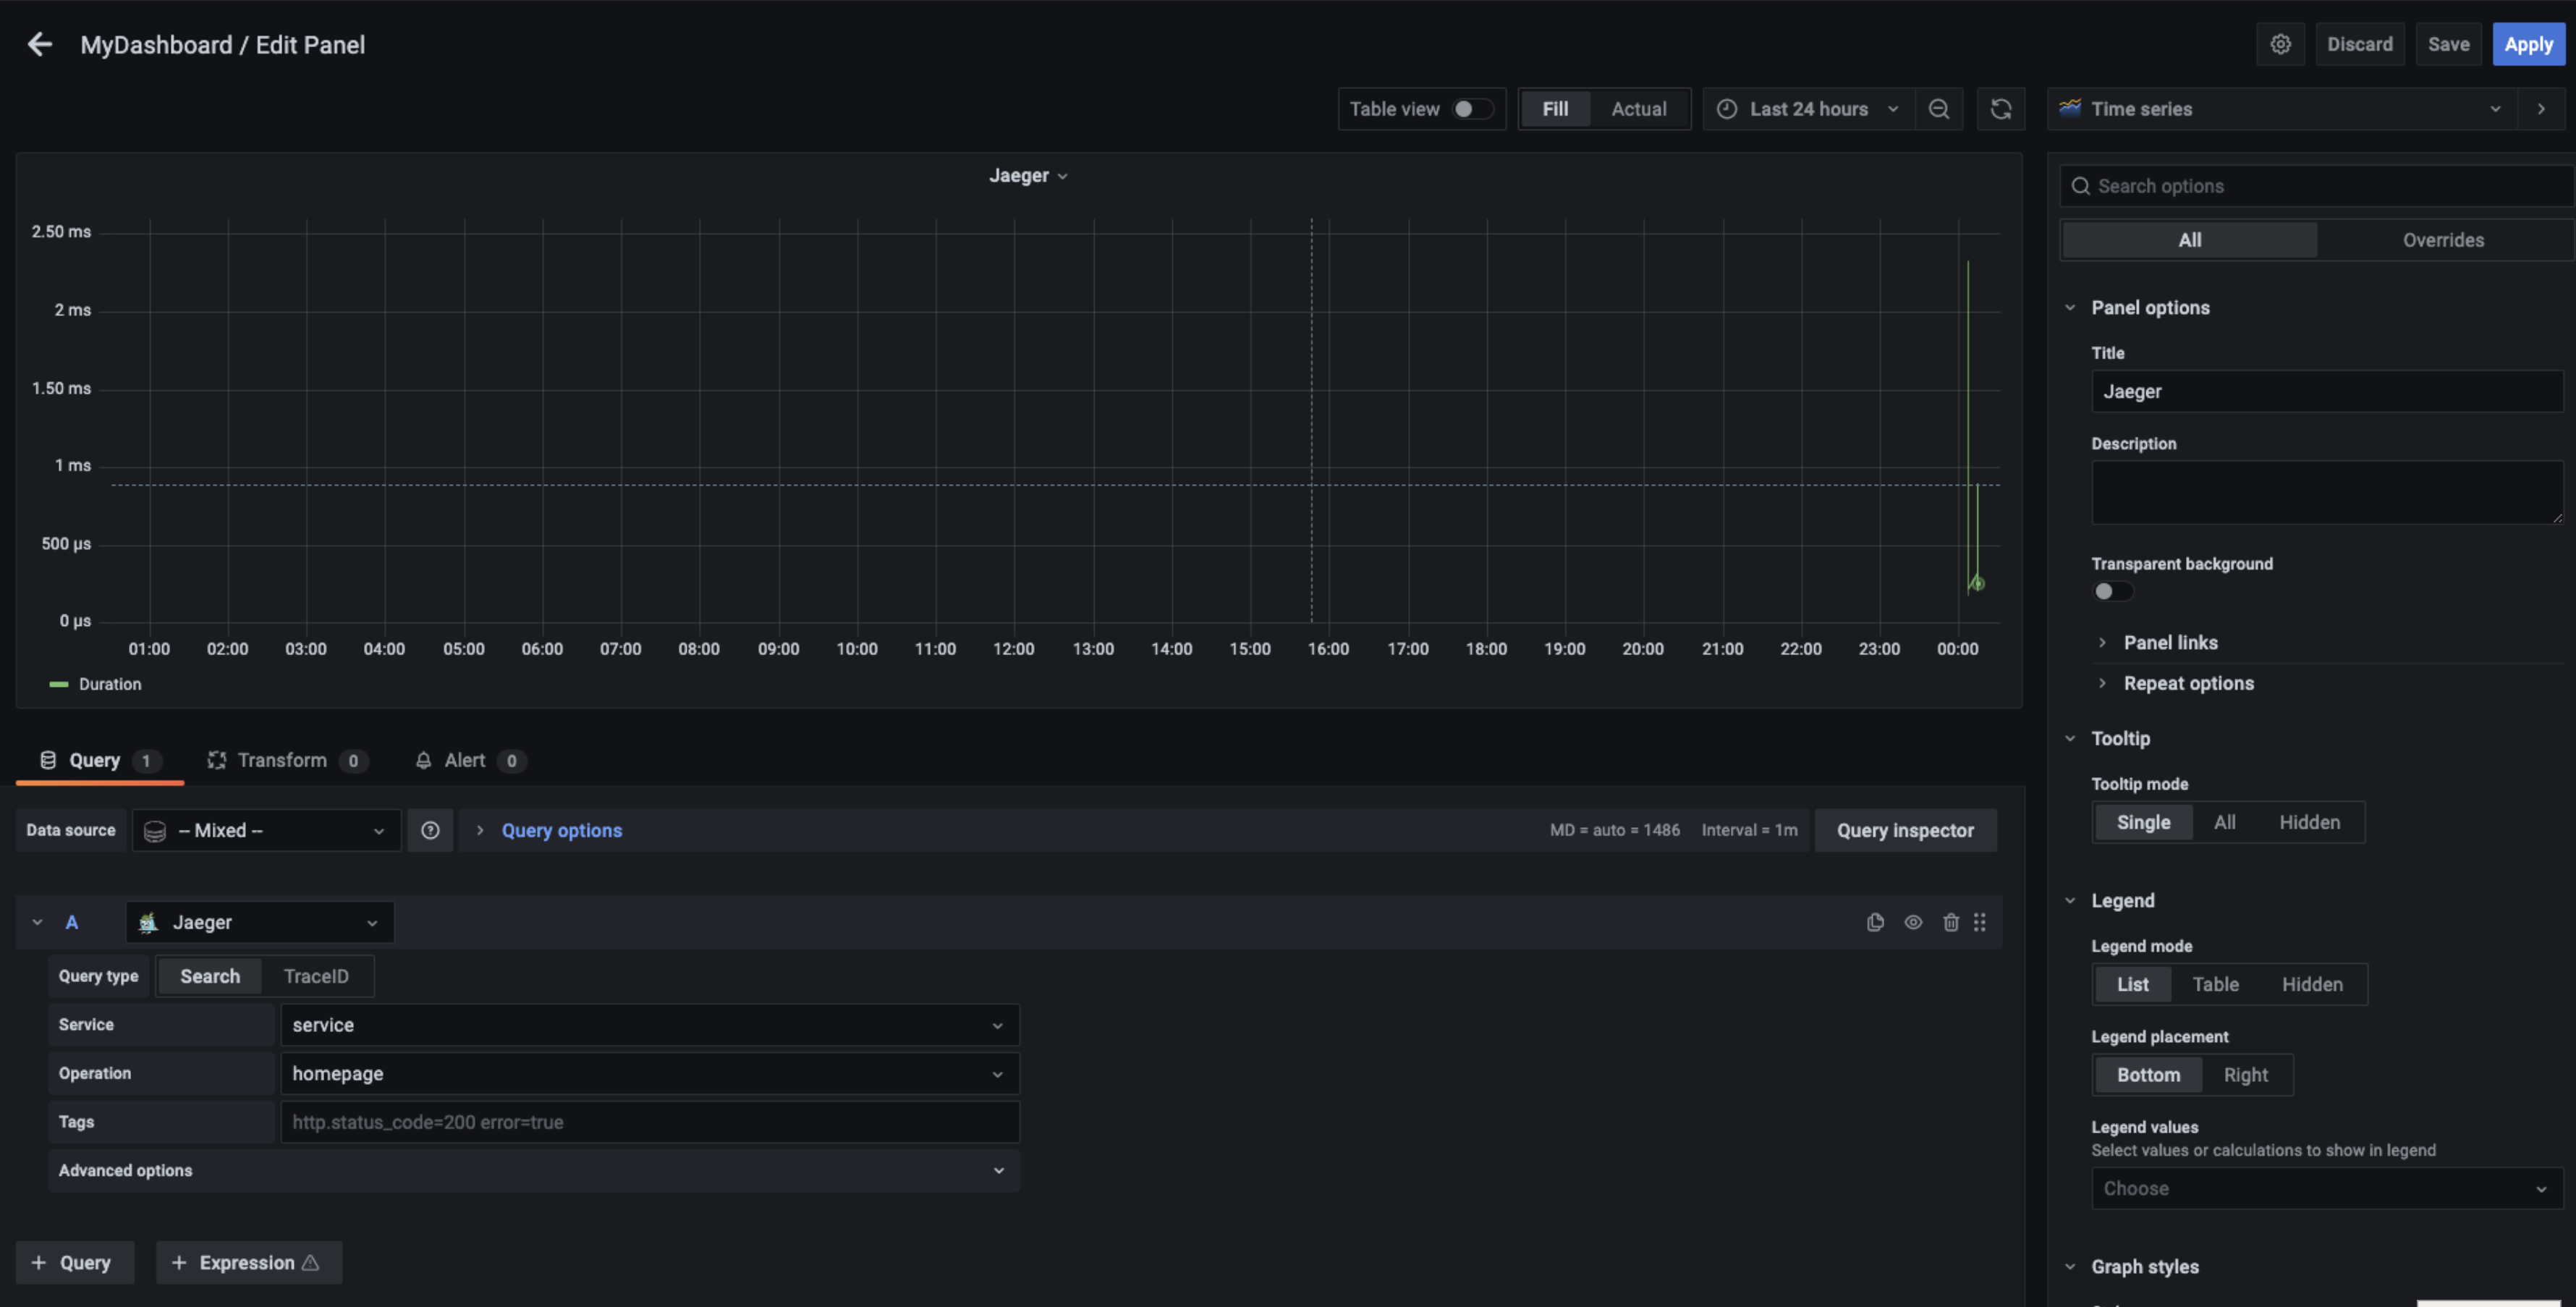Click the Duration legend color swatch

(x=59, y=684)
